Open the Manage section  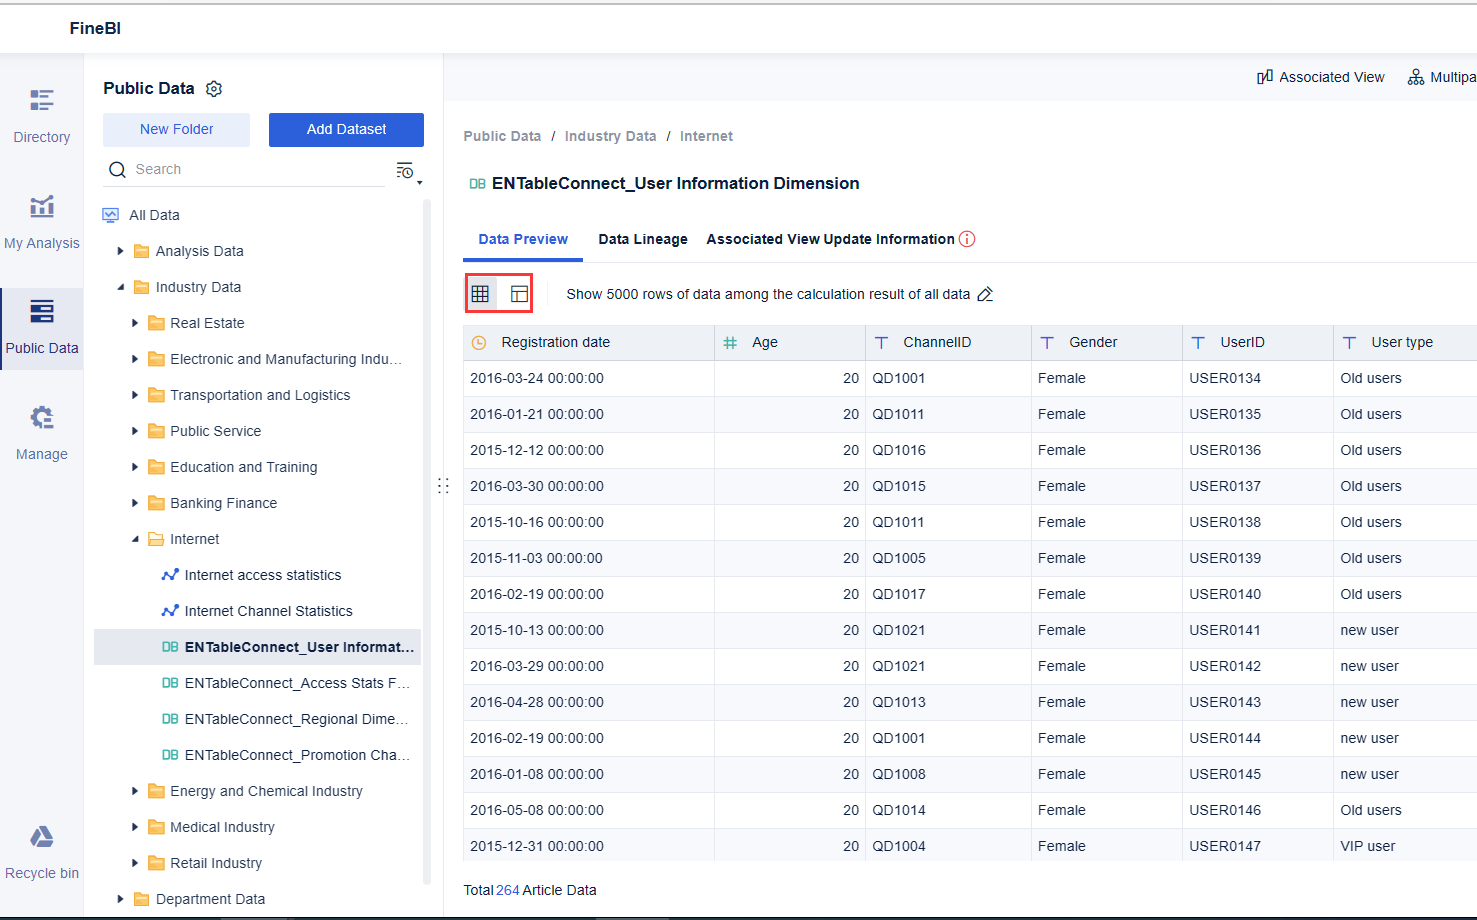42,433
